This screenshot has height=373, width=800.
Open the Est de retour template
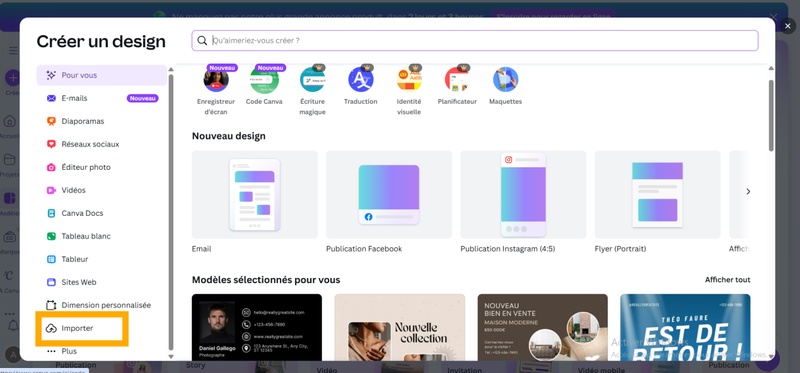pos(685,327)
